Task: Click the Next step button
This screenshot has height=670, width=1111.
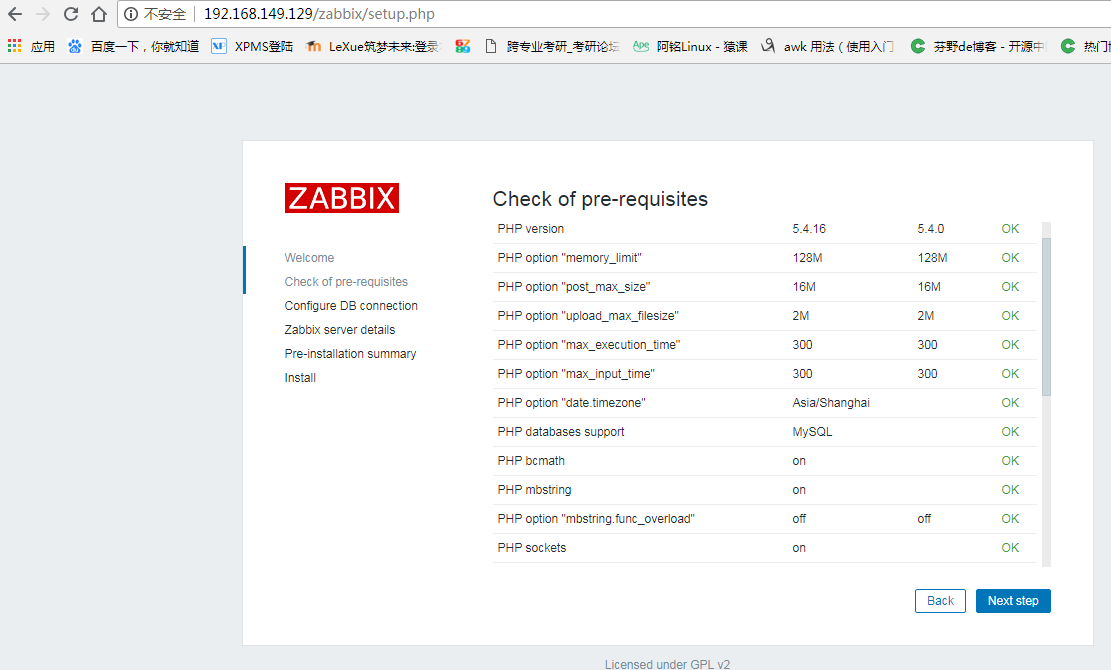Action: click(1013, 601)
